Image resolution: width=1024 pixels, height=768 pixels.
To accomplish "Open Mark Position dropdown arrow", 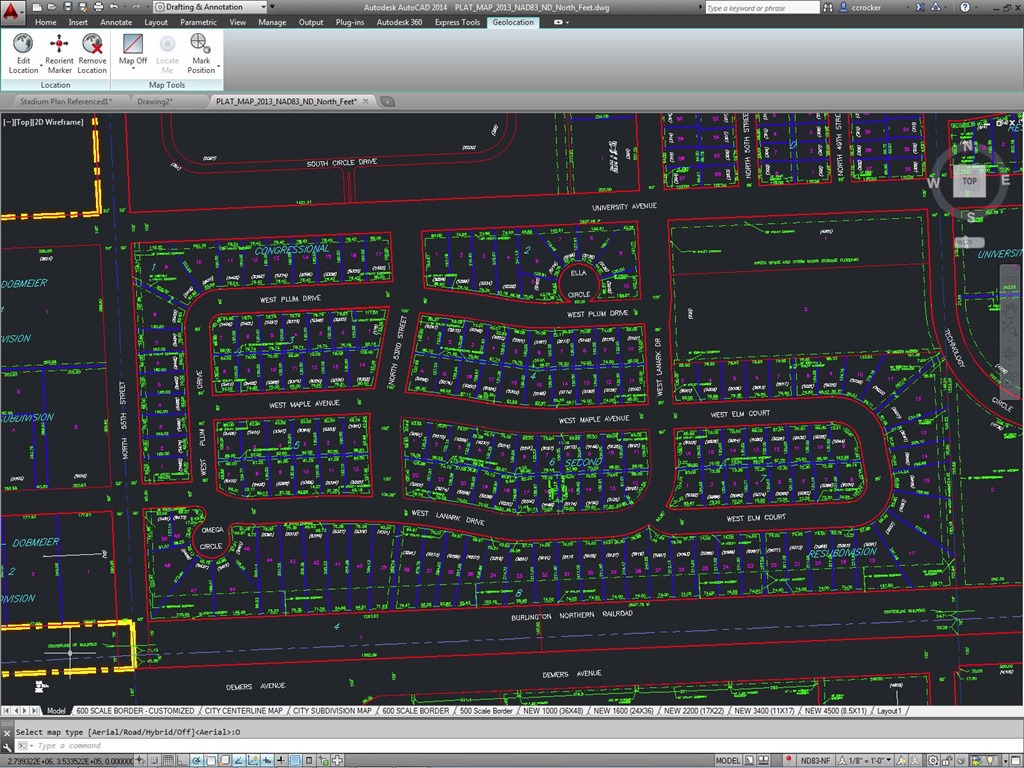I will pyautogui.click(x=218, y=66).
